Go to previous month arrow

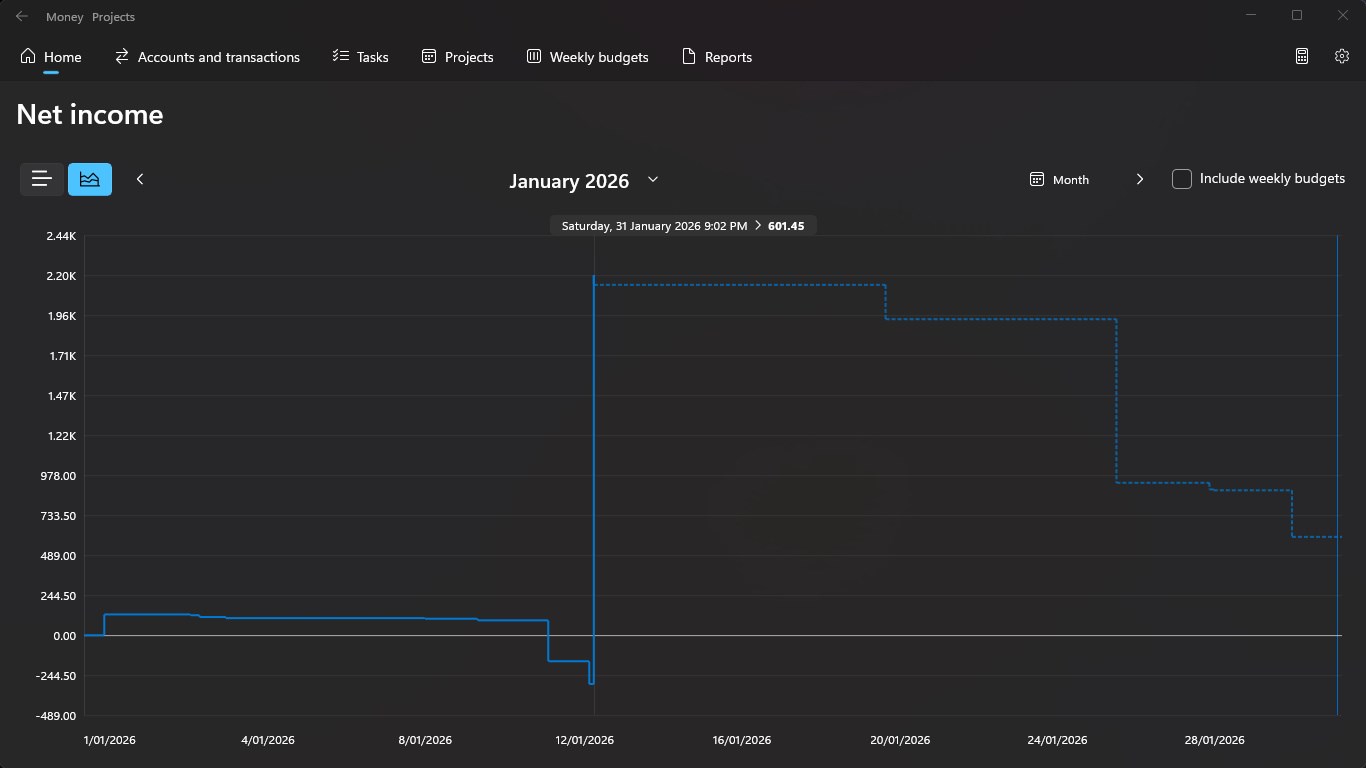point(140,179)
